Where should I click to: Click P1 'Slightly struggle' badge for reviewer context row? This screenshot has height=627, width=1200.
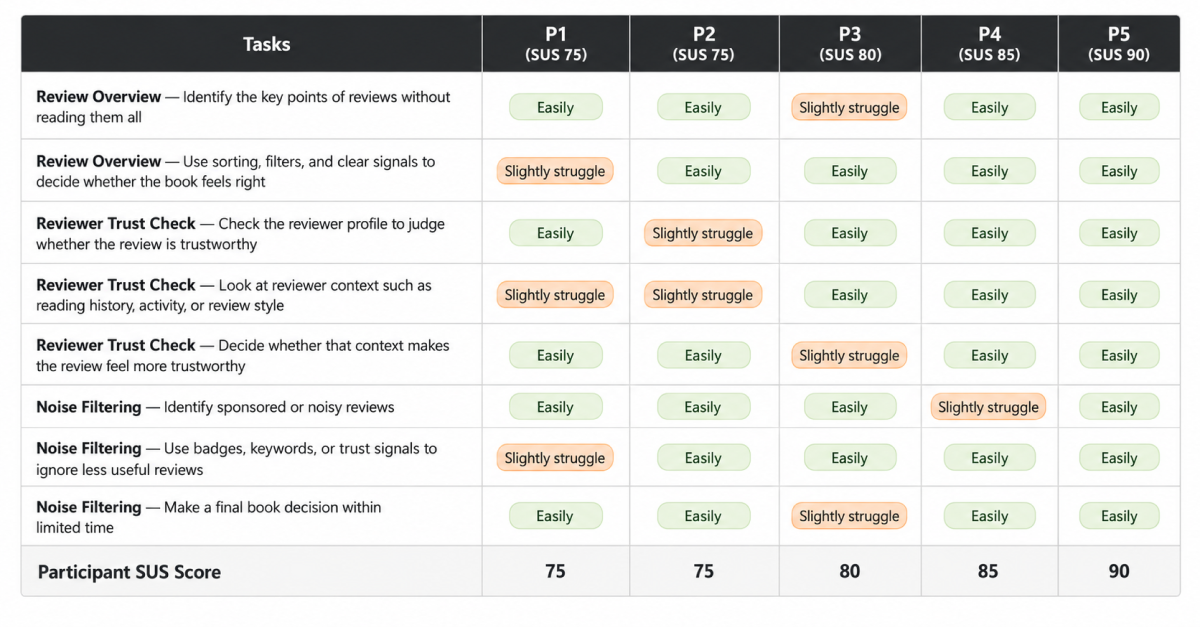click(555, 295)
